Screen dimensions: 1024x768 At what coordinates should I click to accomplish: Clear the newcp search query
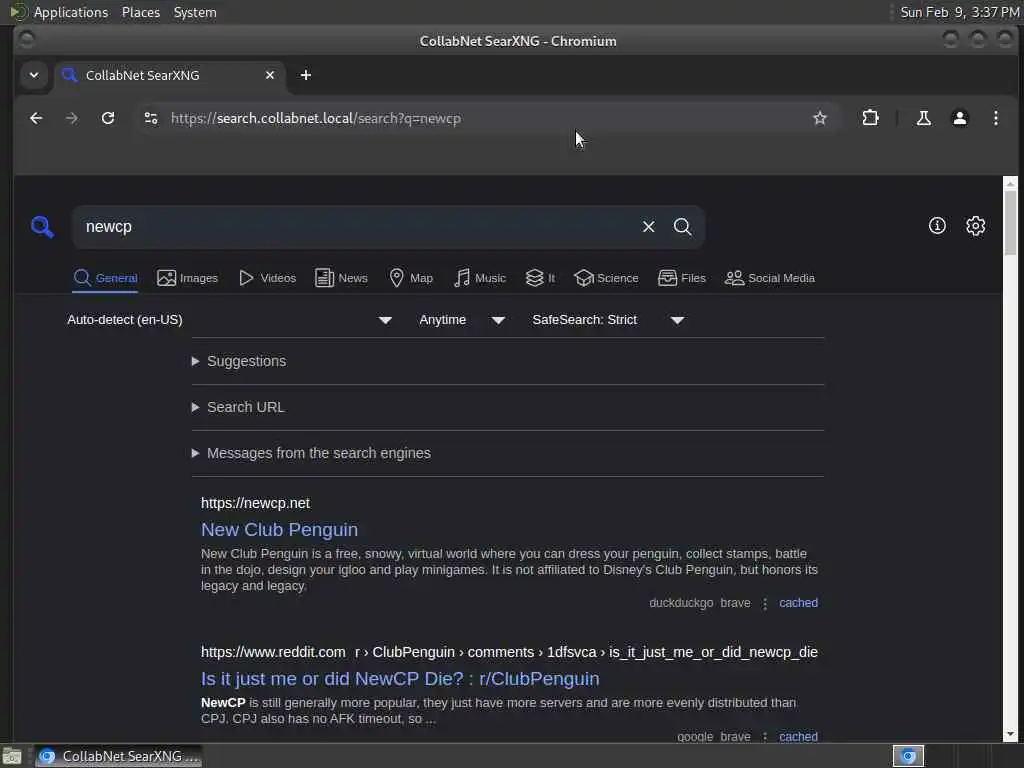point(648,227)
